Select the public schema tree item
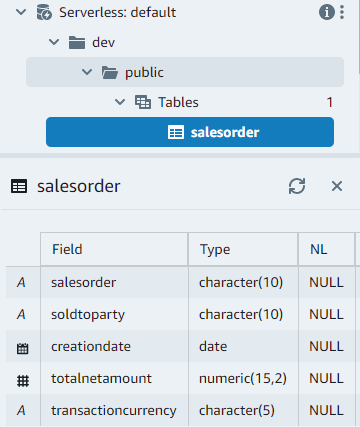This screenshot has width=360, height=427. [x=185, y=72]
